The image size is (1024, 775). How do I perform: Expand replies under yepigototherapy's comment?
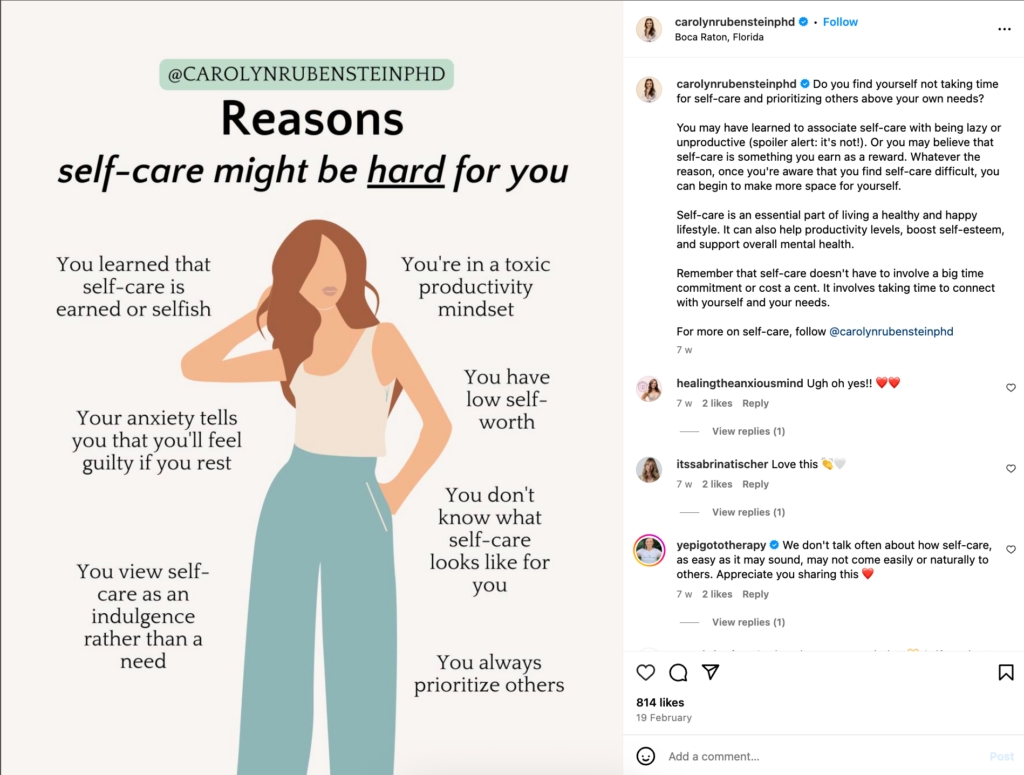[747, 621]
